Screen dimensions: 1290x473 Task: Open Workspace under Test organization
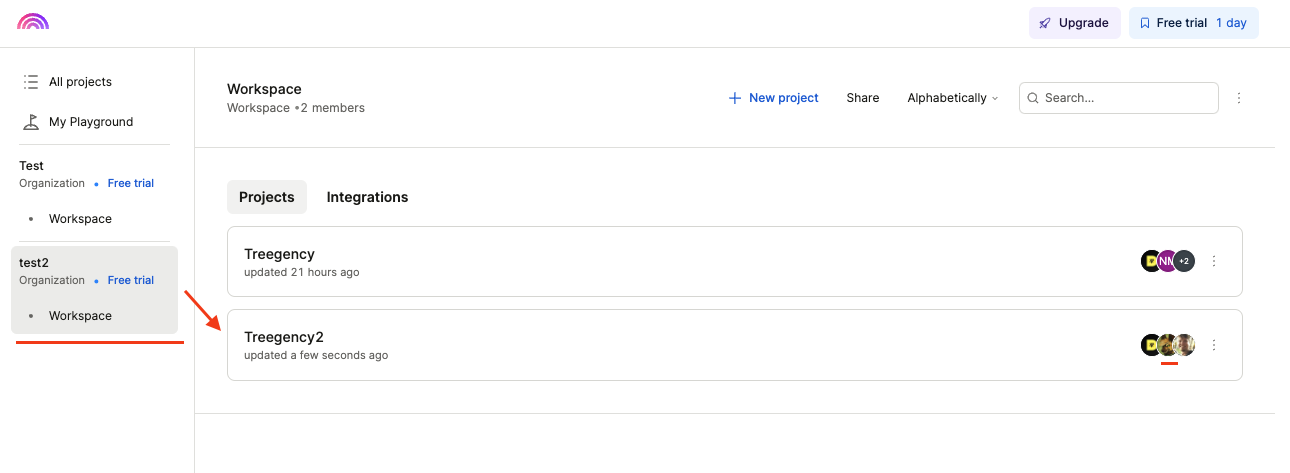point(80,219)
